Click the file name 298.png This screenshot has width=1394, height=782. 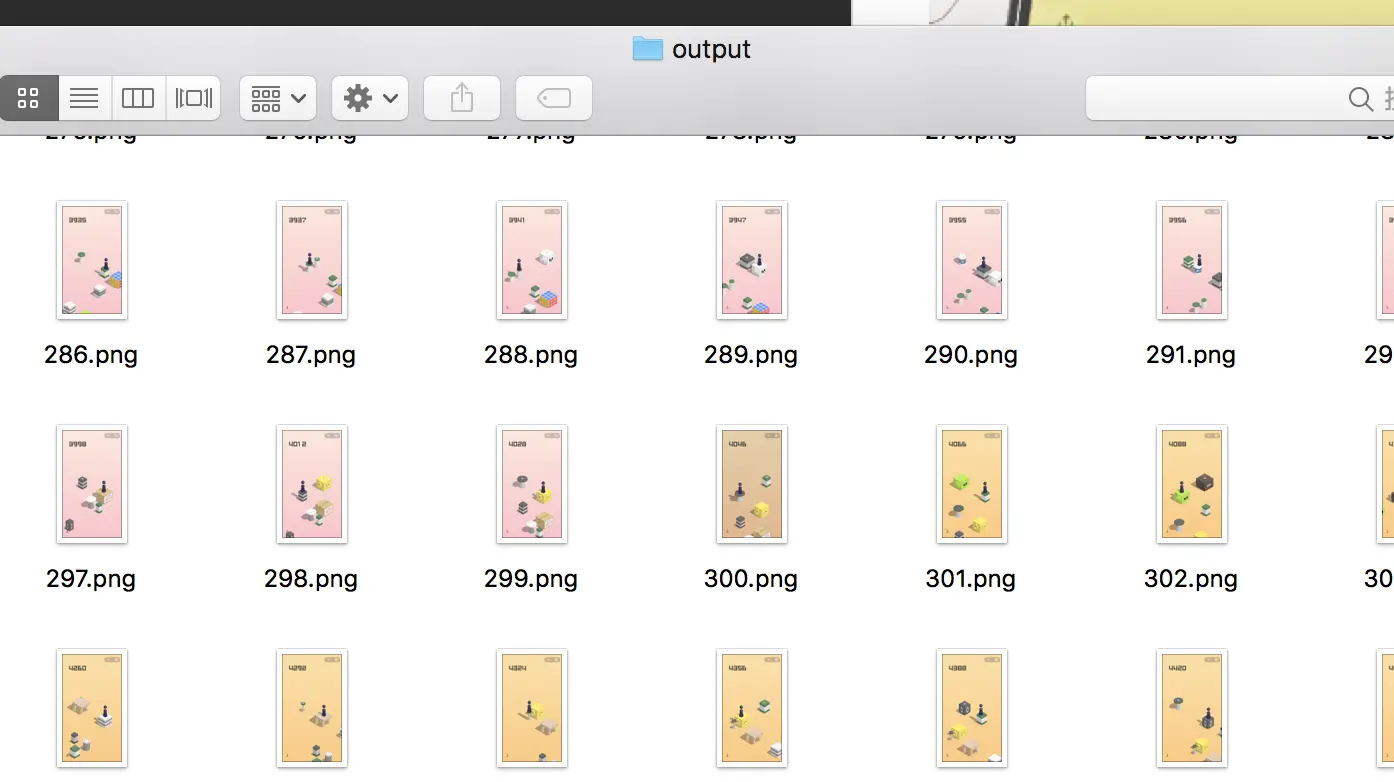(311, 579)
